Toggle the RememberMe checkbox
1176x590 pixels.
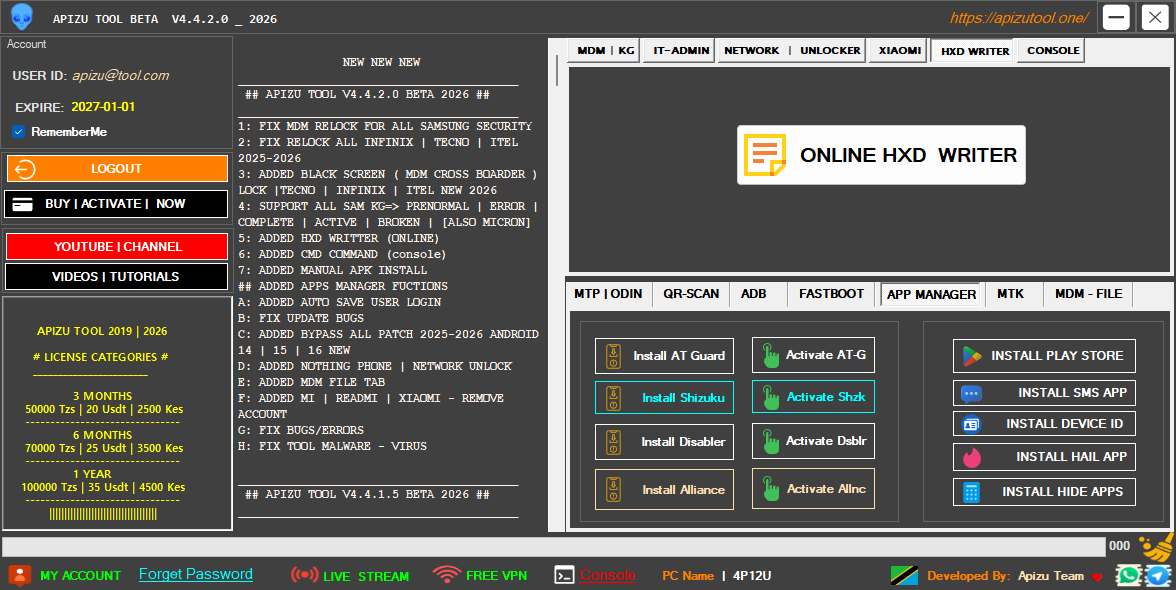[x=19, y=132]
